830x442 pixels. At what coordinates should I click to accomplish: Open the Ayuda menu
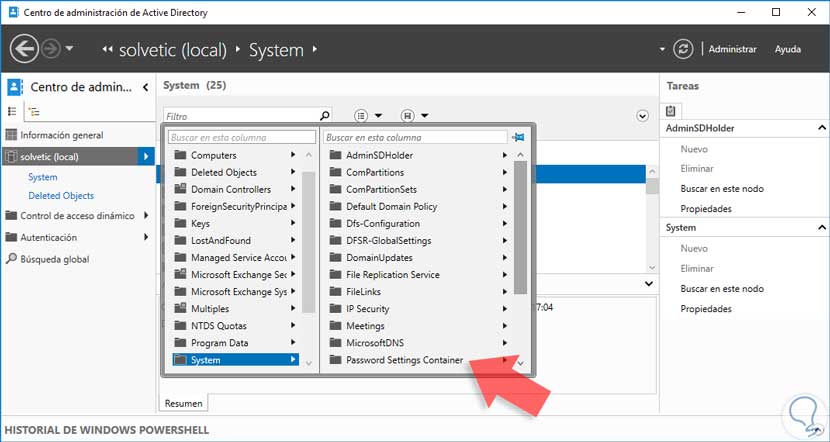pos(788,49)
